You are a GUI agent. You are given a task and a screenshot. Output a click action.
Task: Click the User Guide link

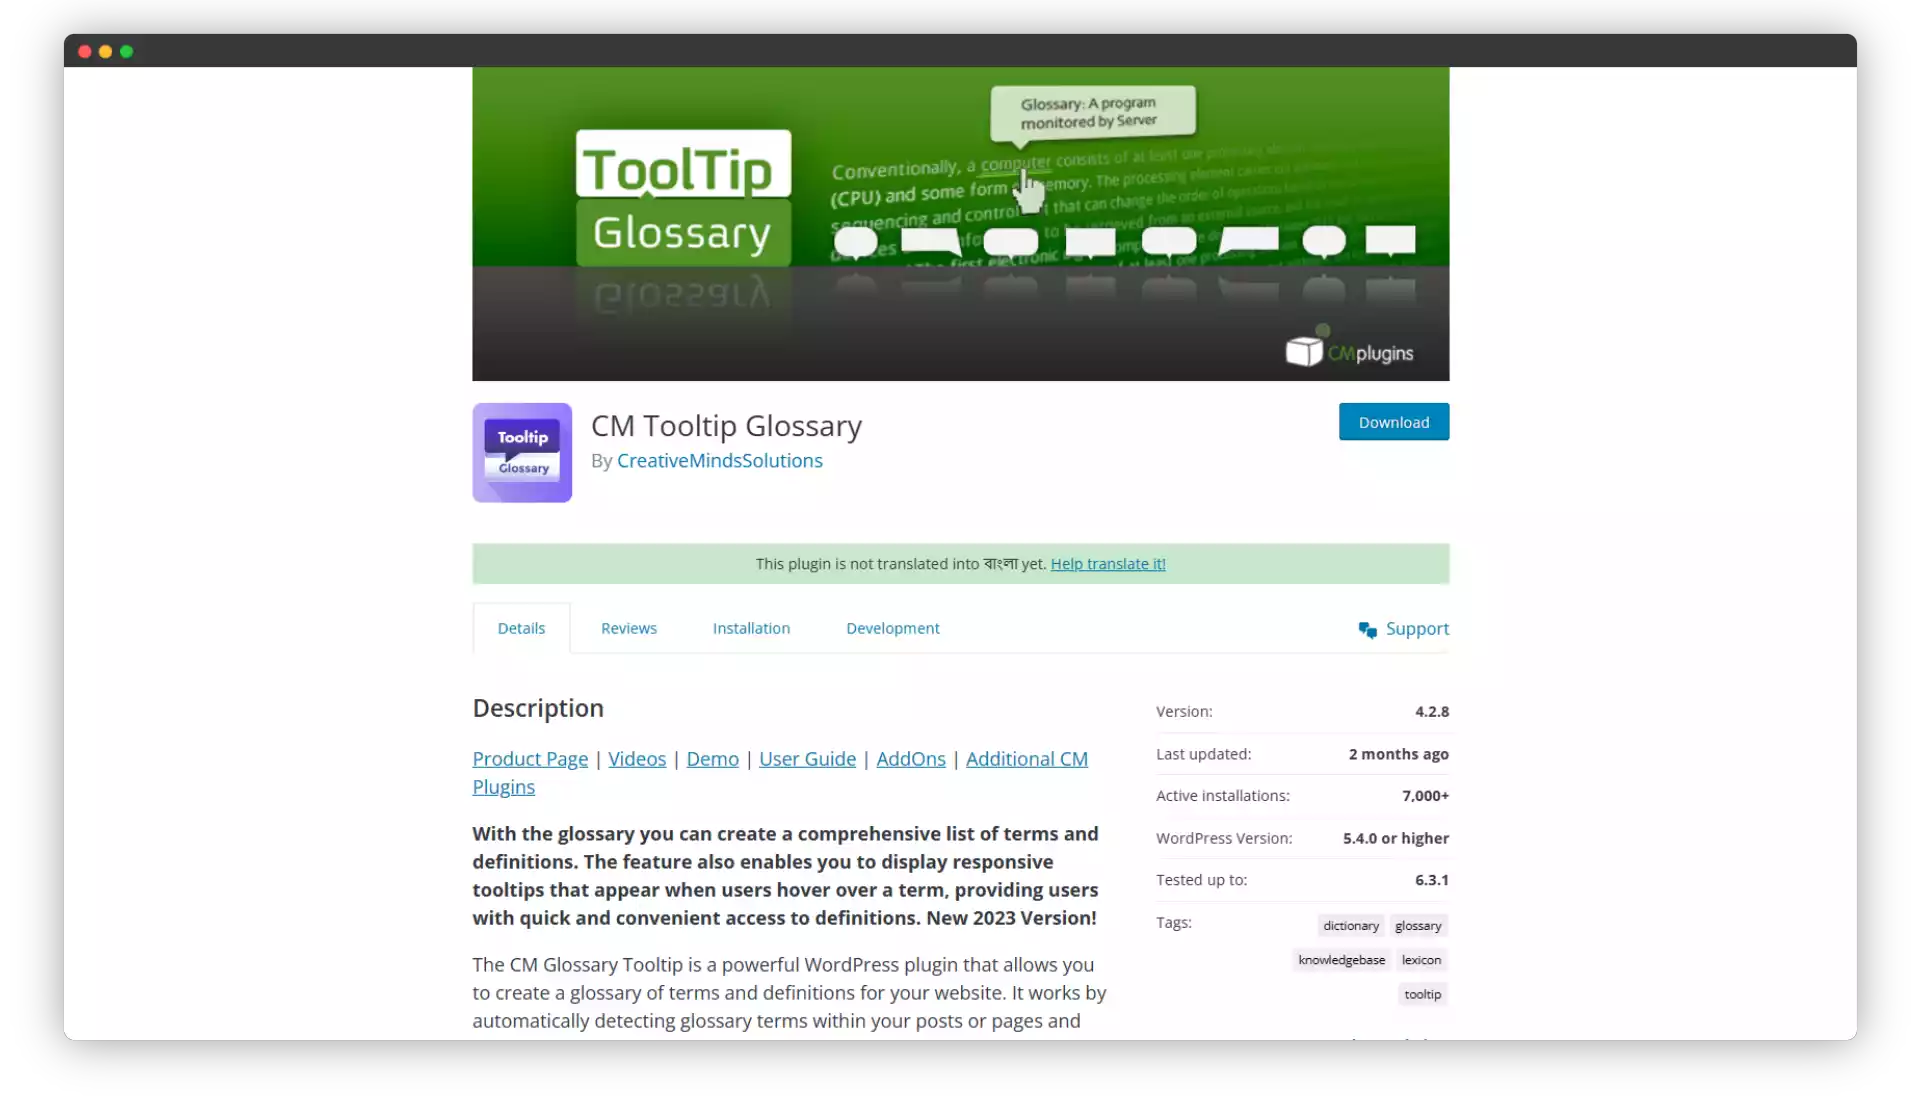point(807,758)
